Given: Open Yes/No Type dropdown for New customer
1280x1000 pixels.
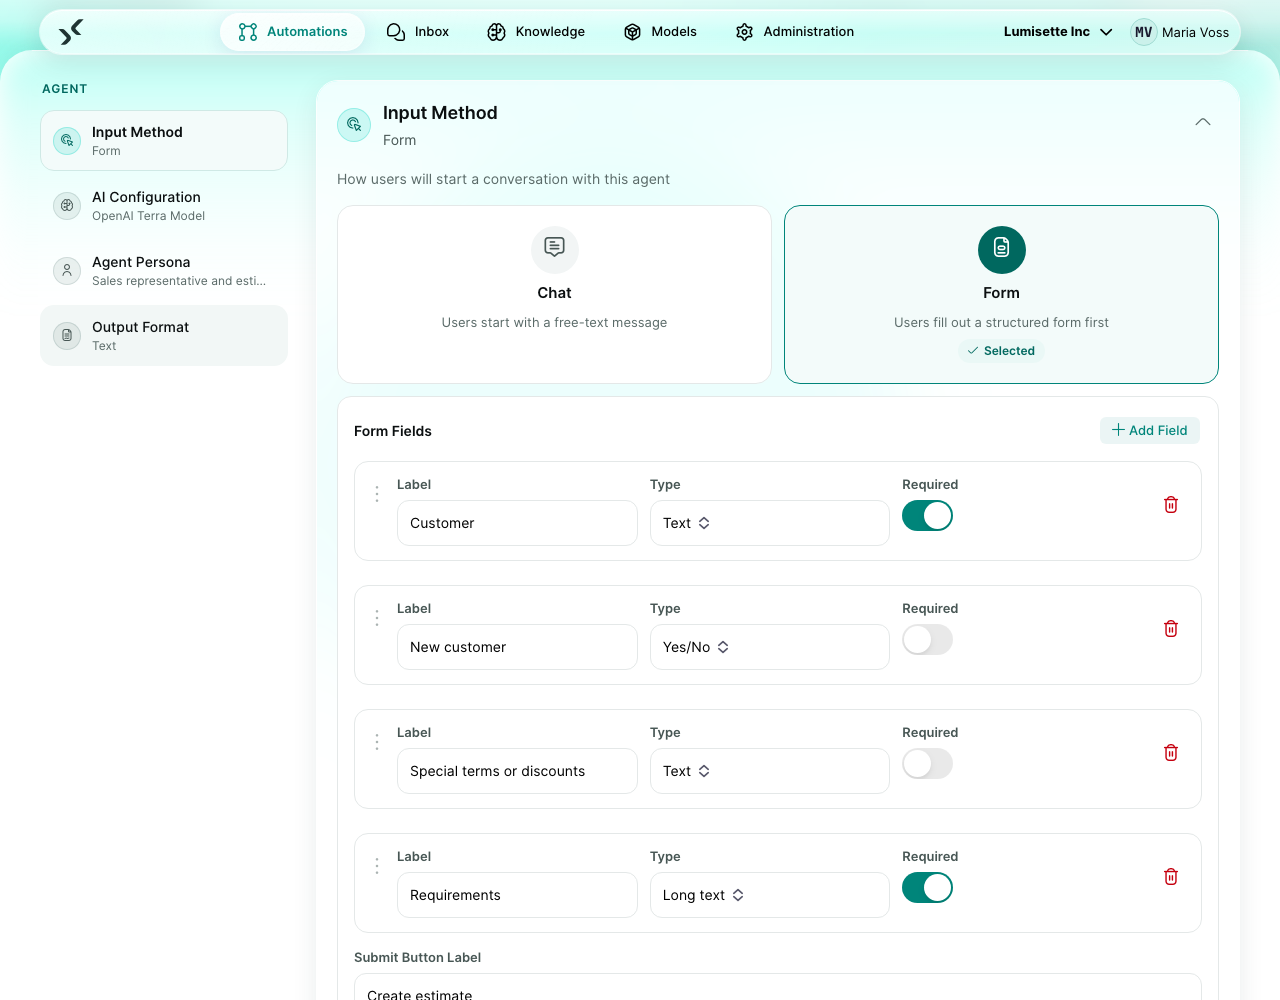Looking at the screenshot, I should 770,647.
